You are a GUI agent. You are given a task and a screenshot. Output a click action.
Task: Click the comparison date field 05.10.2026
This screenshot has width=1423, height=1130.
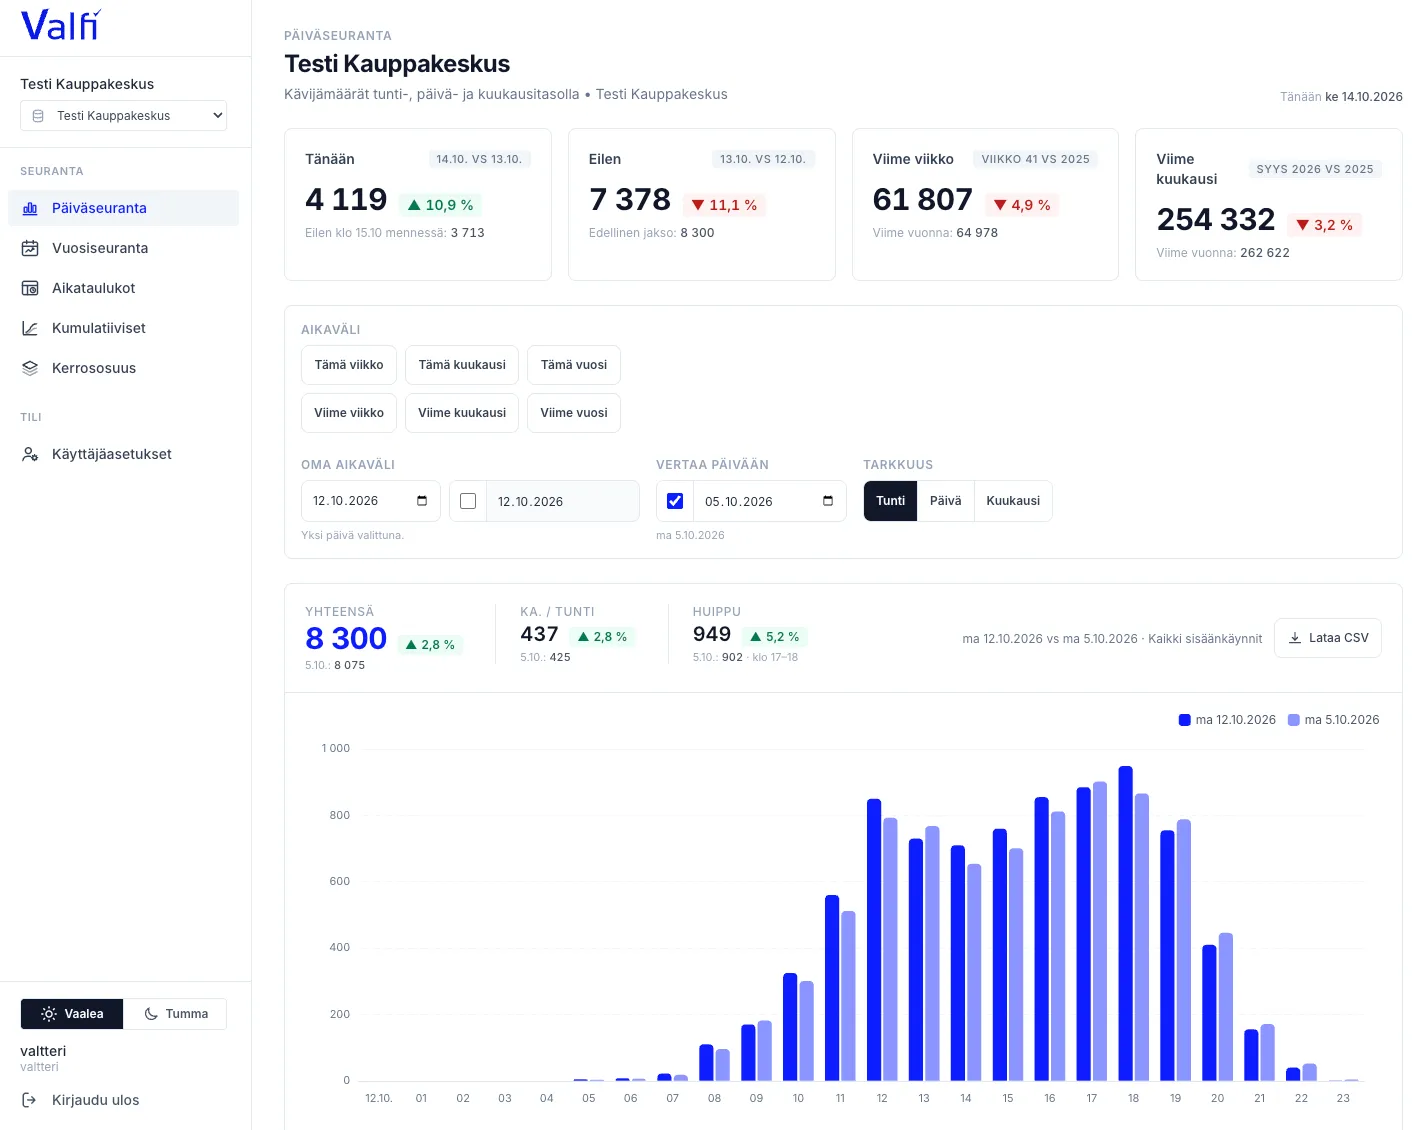click(770, 501)
